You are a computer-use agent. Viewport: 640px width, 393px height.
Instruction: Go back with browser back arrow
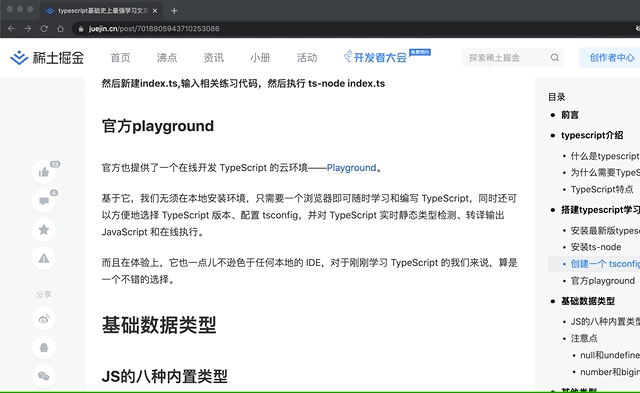pos(11,29)
